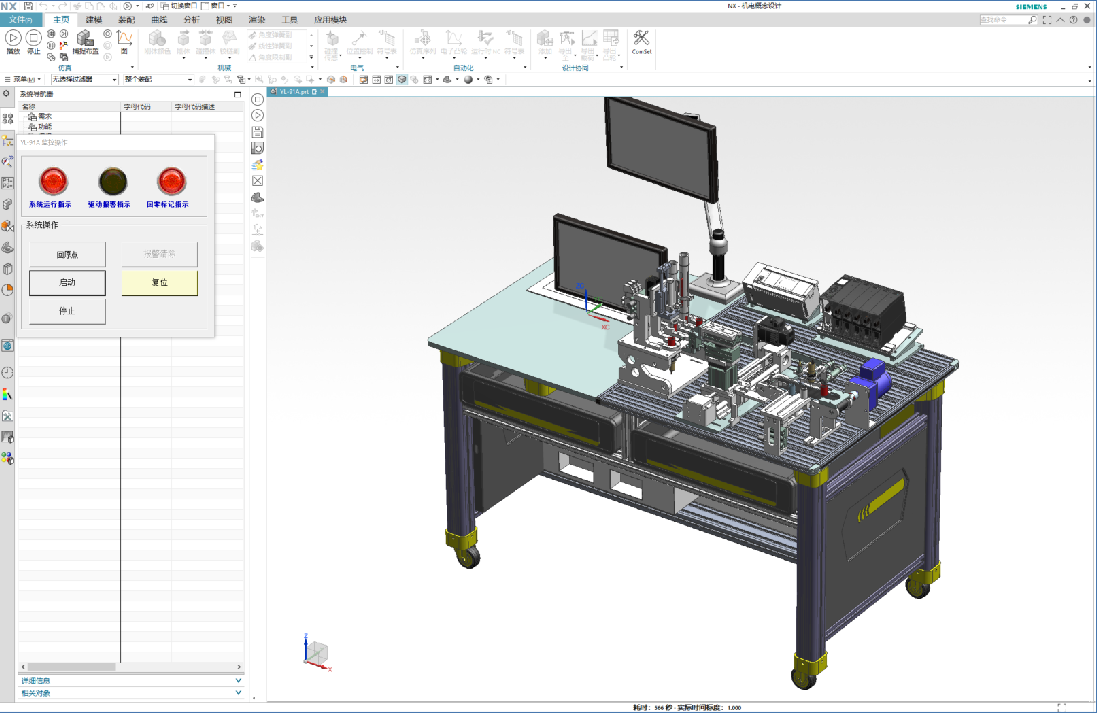The height and width of the screenshot is (713, 1097).
Task: Click the 系统运行指示 red indicator light
Action: coord(52,181)
